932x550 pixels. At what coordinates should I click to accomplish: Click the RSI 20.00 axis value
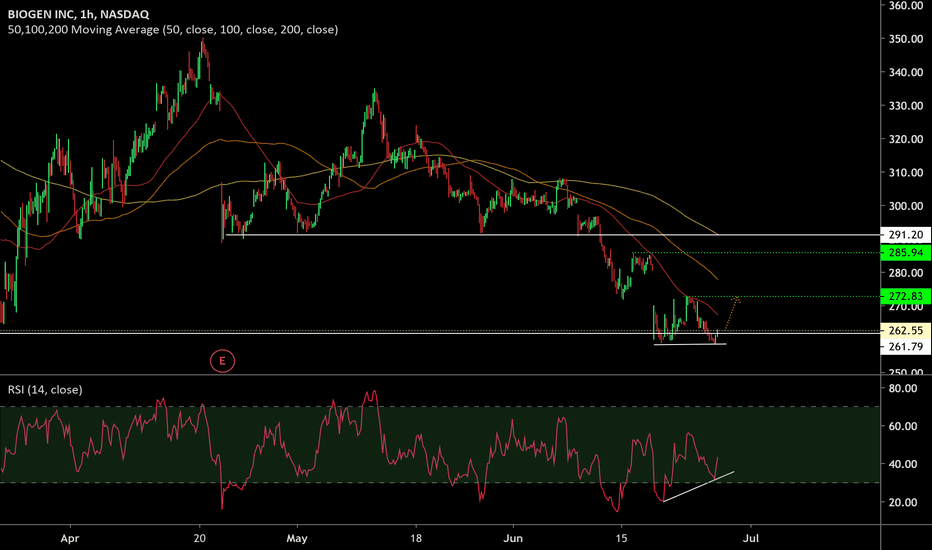pos(903,502)
